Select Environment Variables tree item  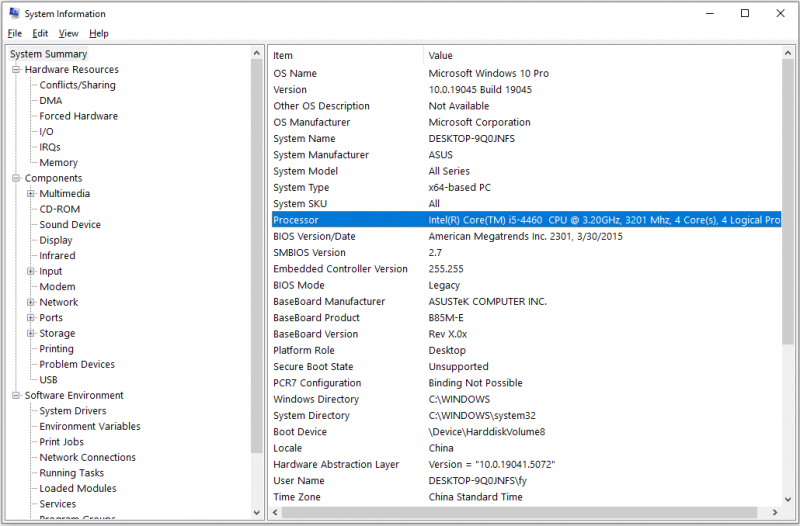90,426
